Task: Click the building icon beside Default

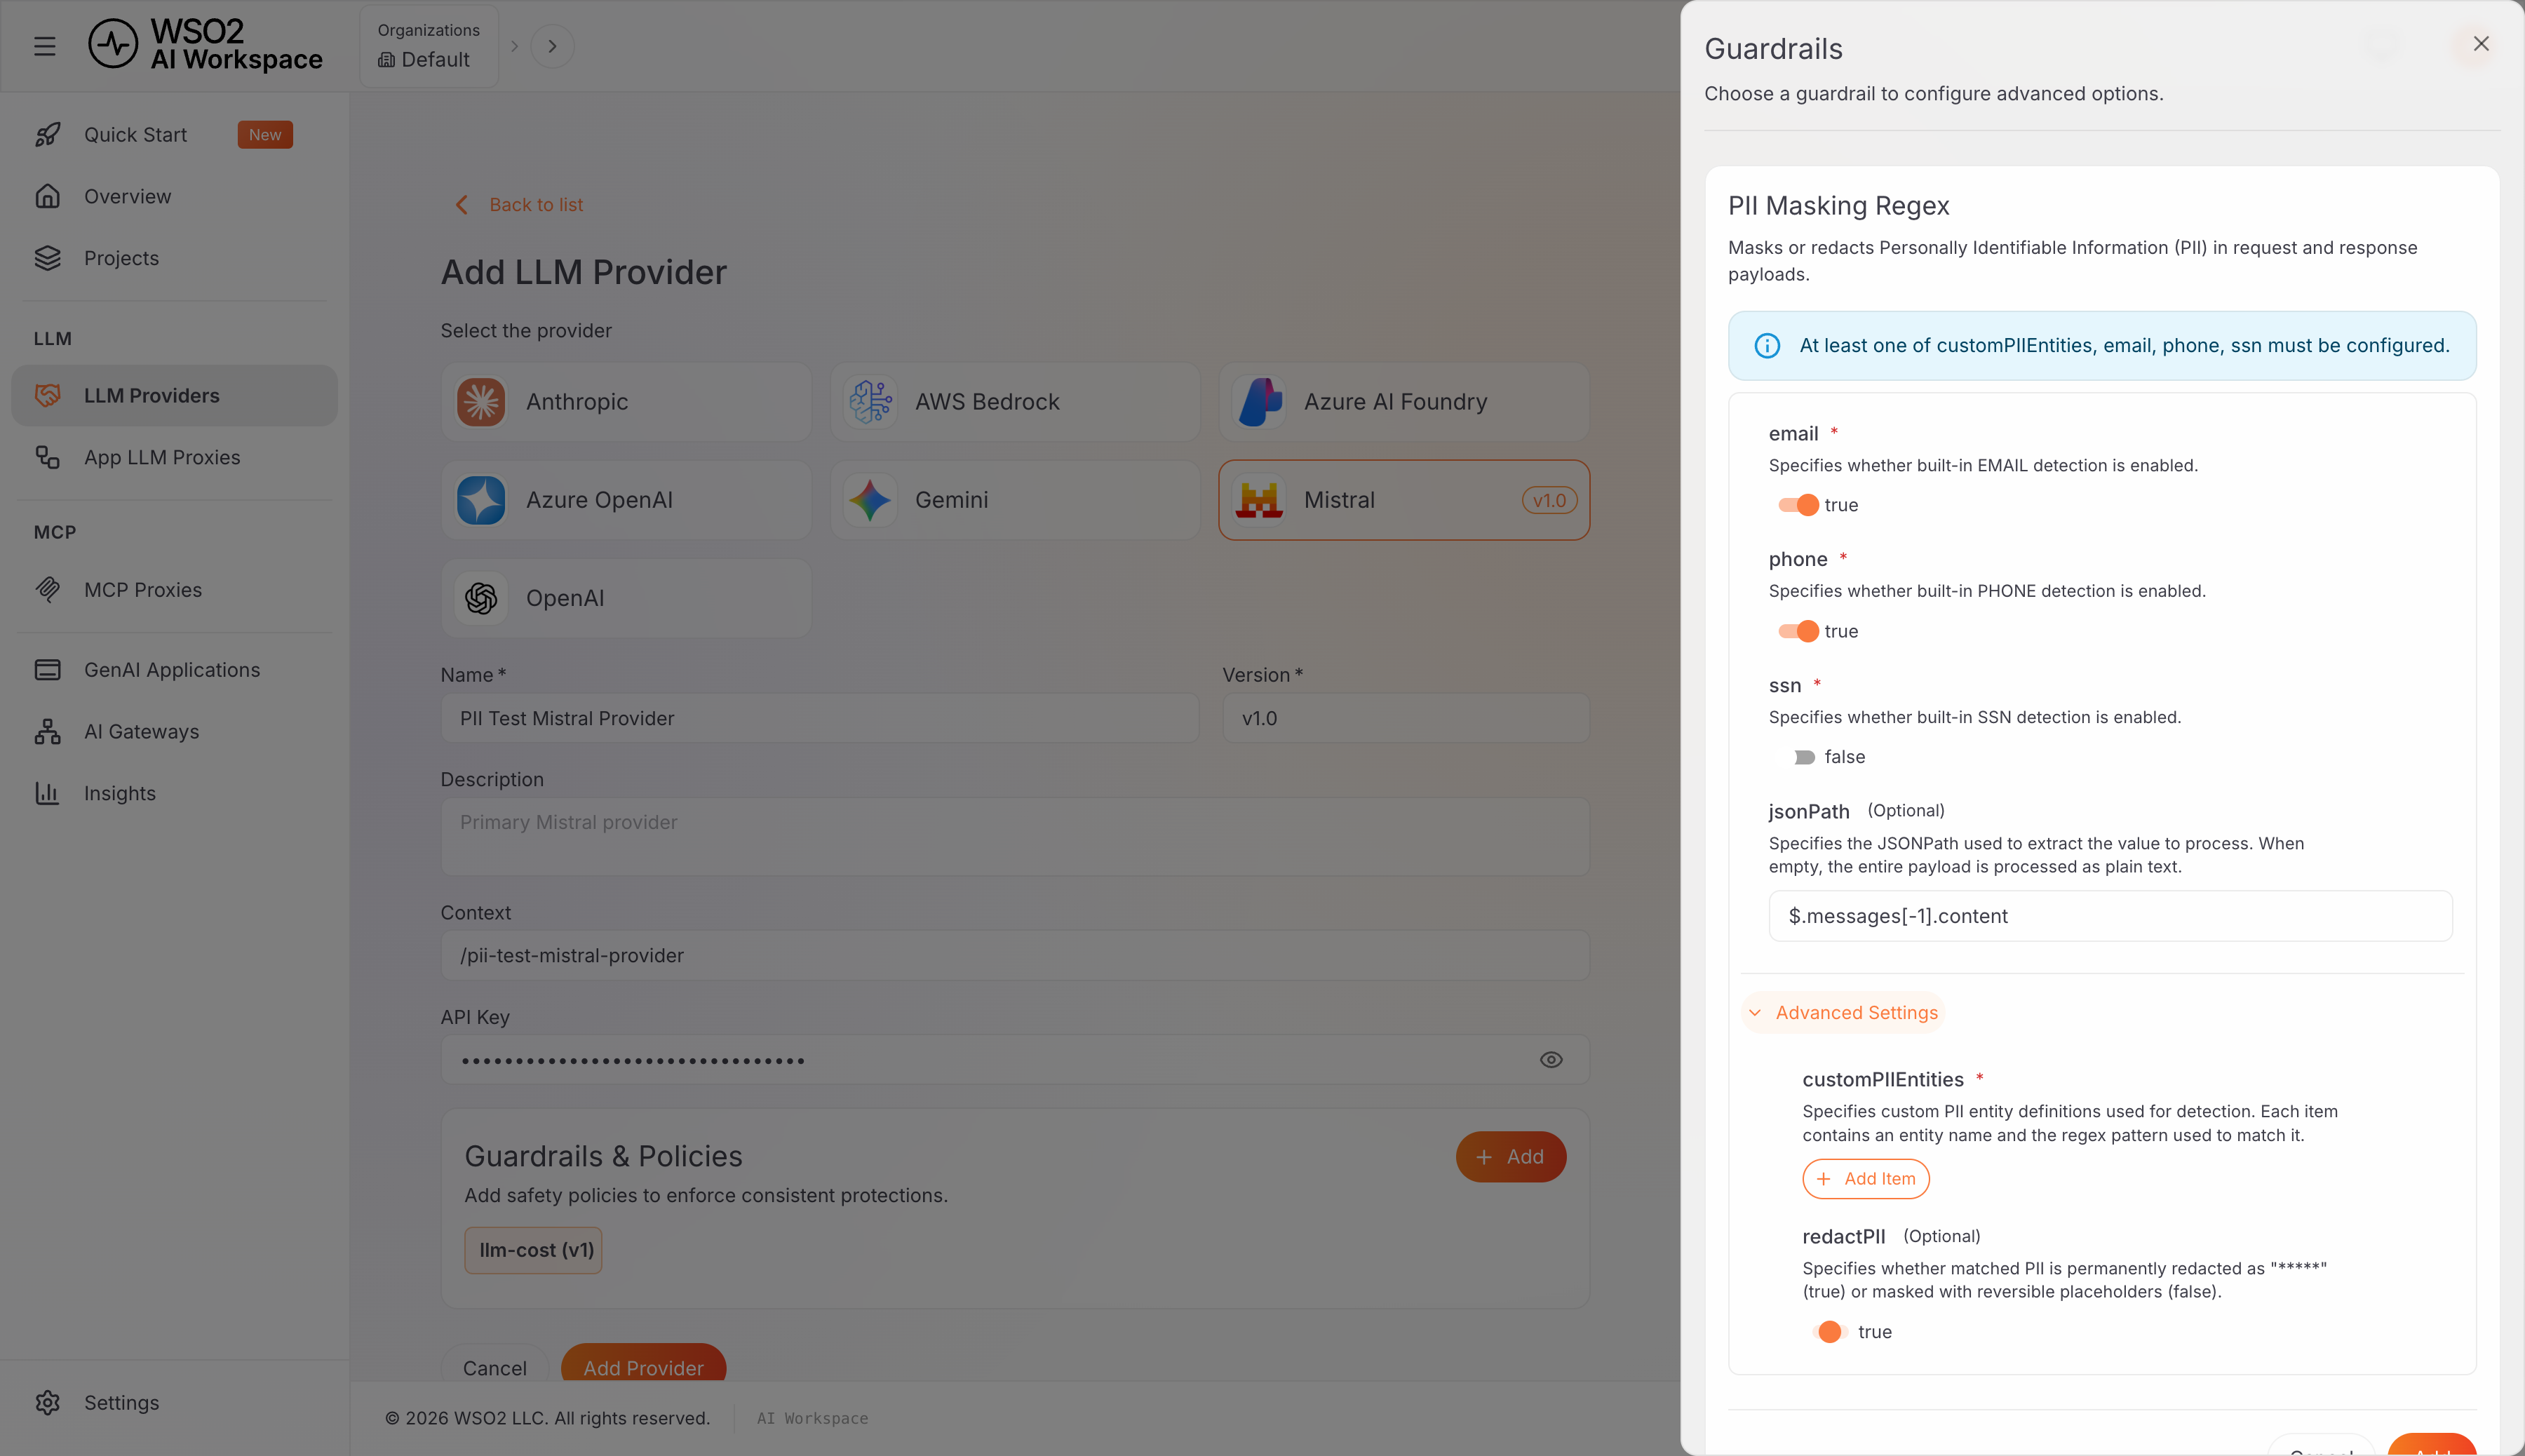Action: 386,60
